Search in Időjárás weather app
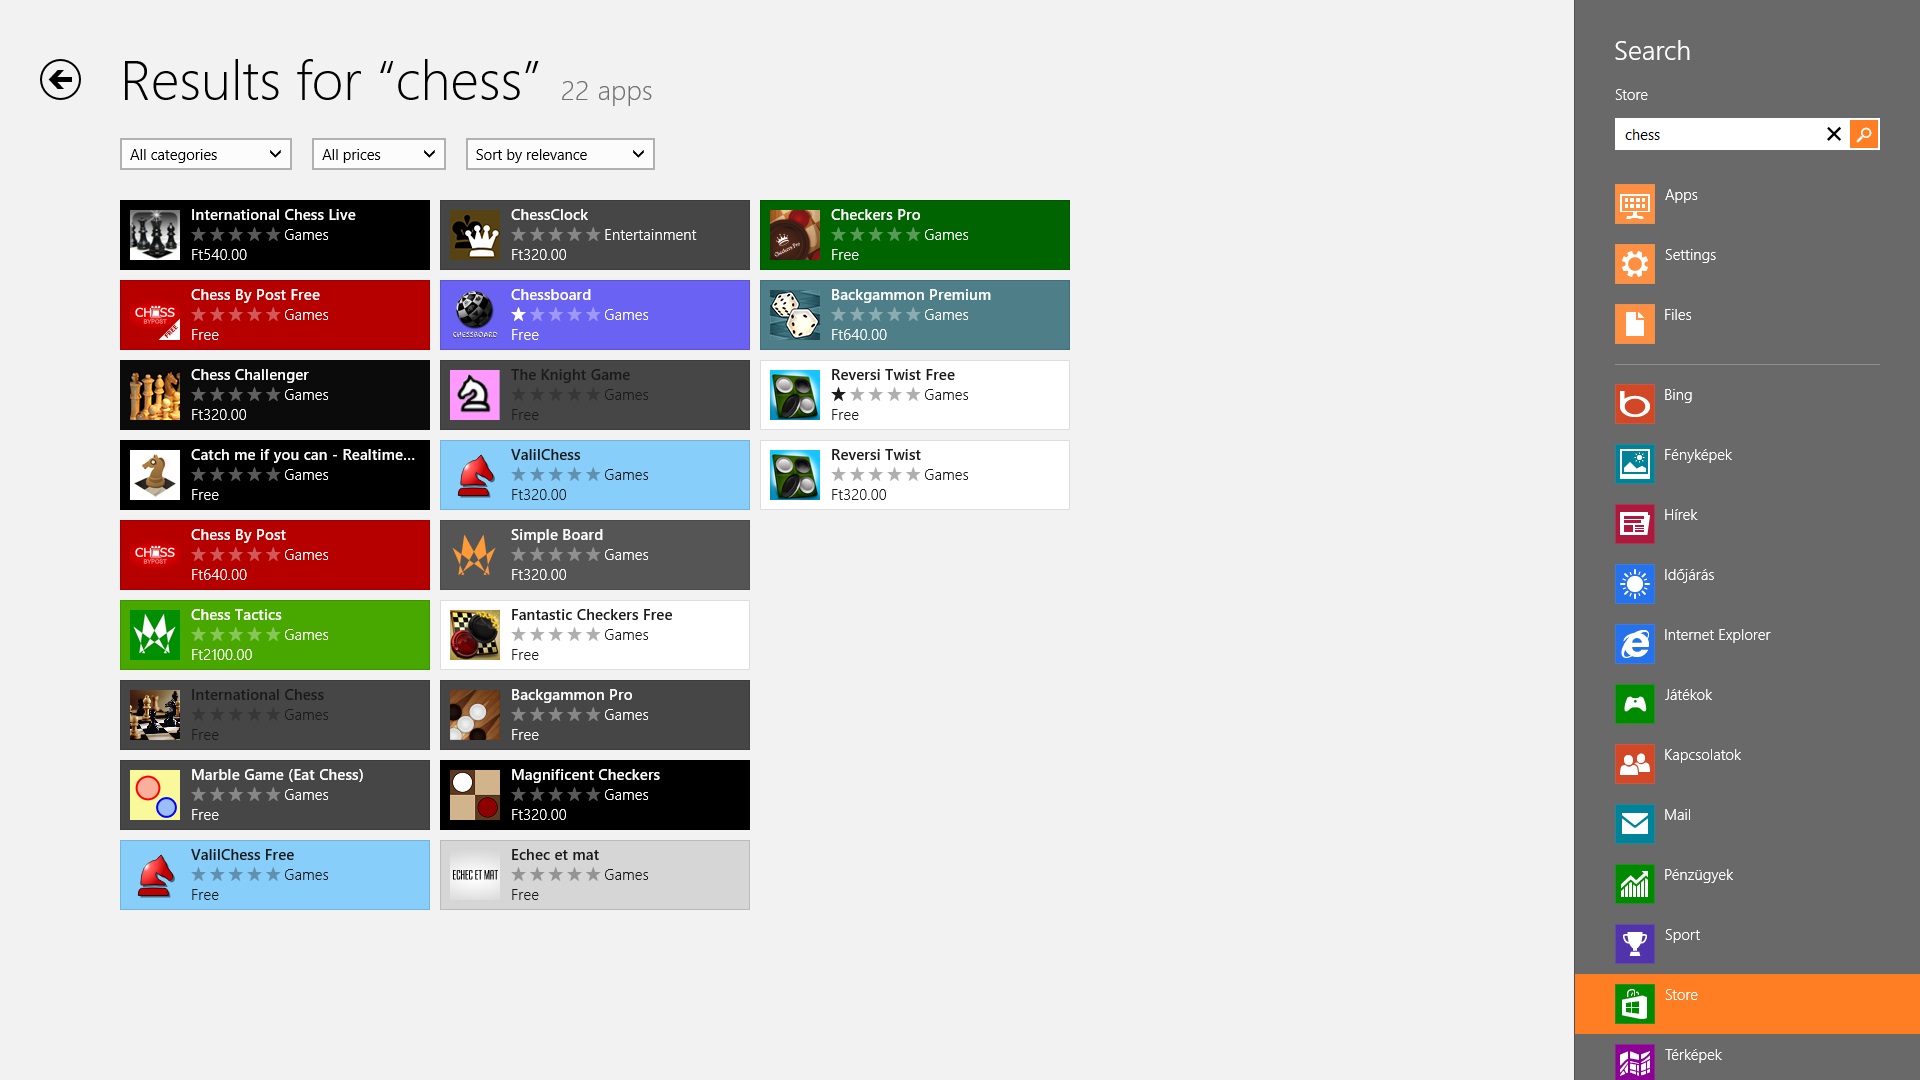This screenshot has width=1920, height=1080. (1747, 584)
